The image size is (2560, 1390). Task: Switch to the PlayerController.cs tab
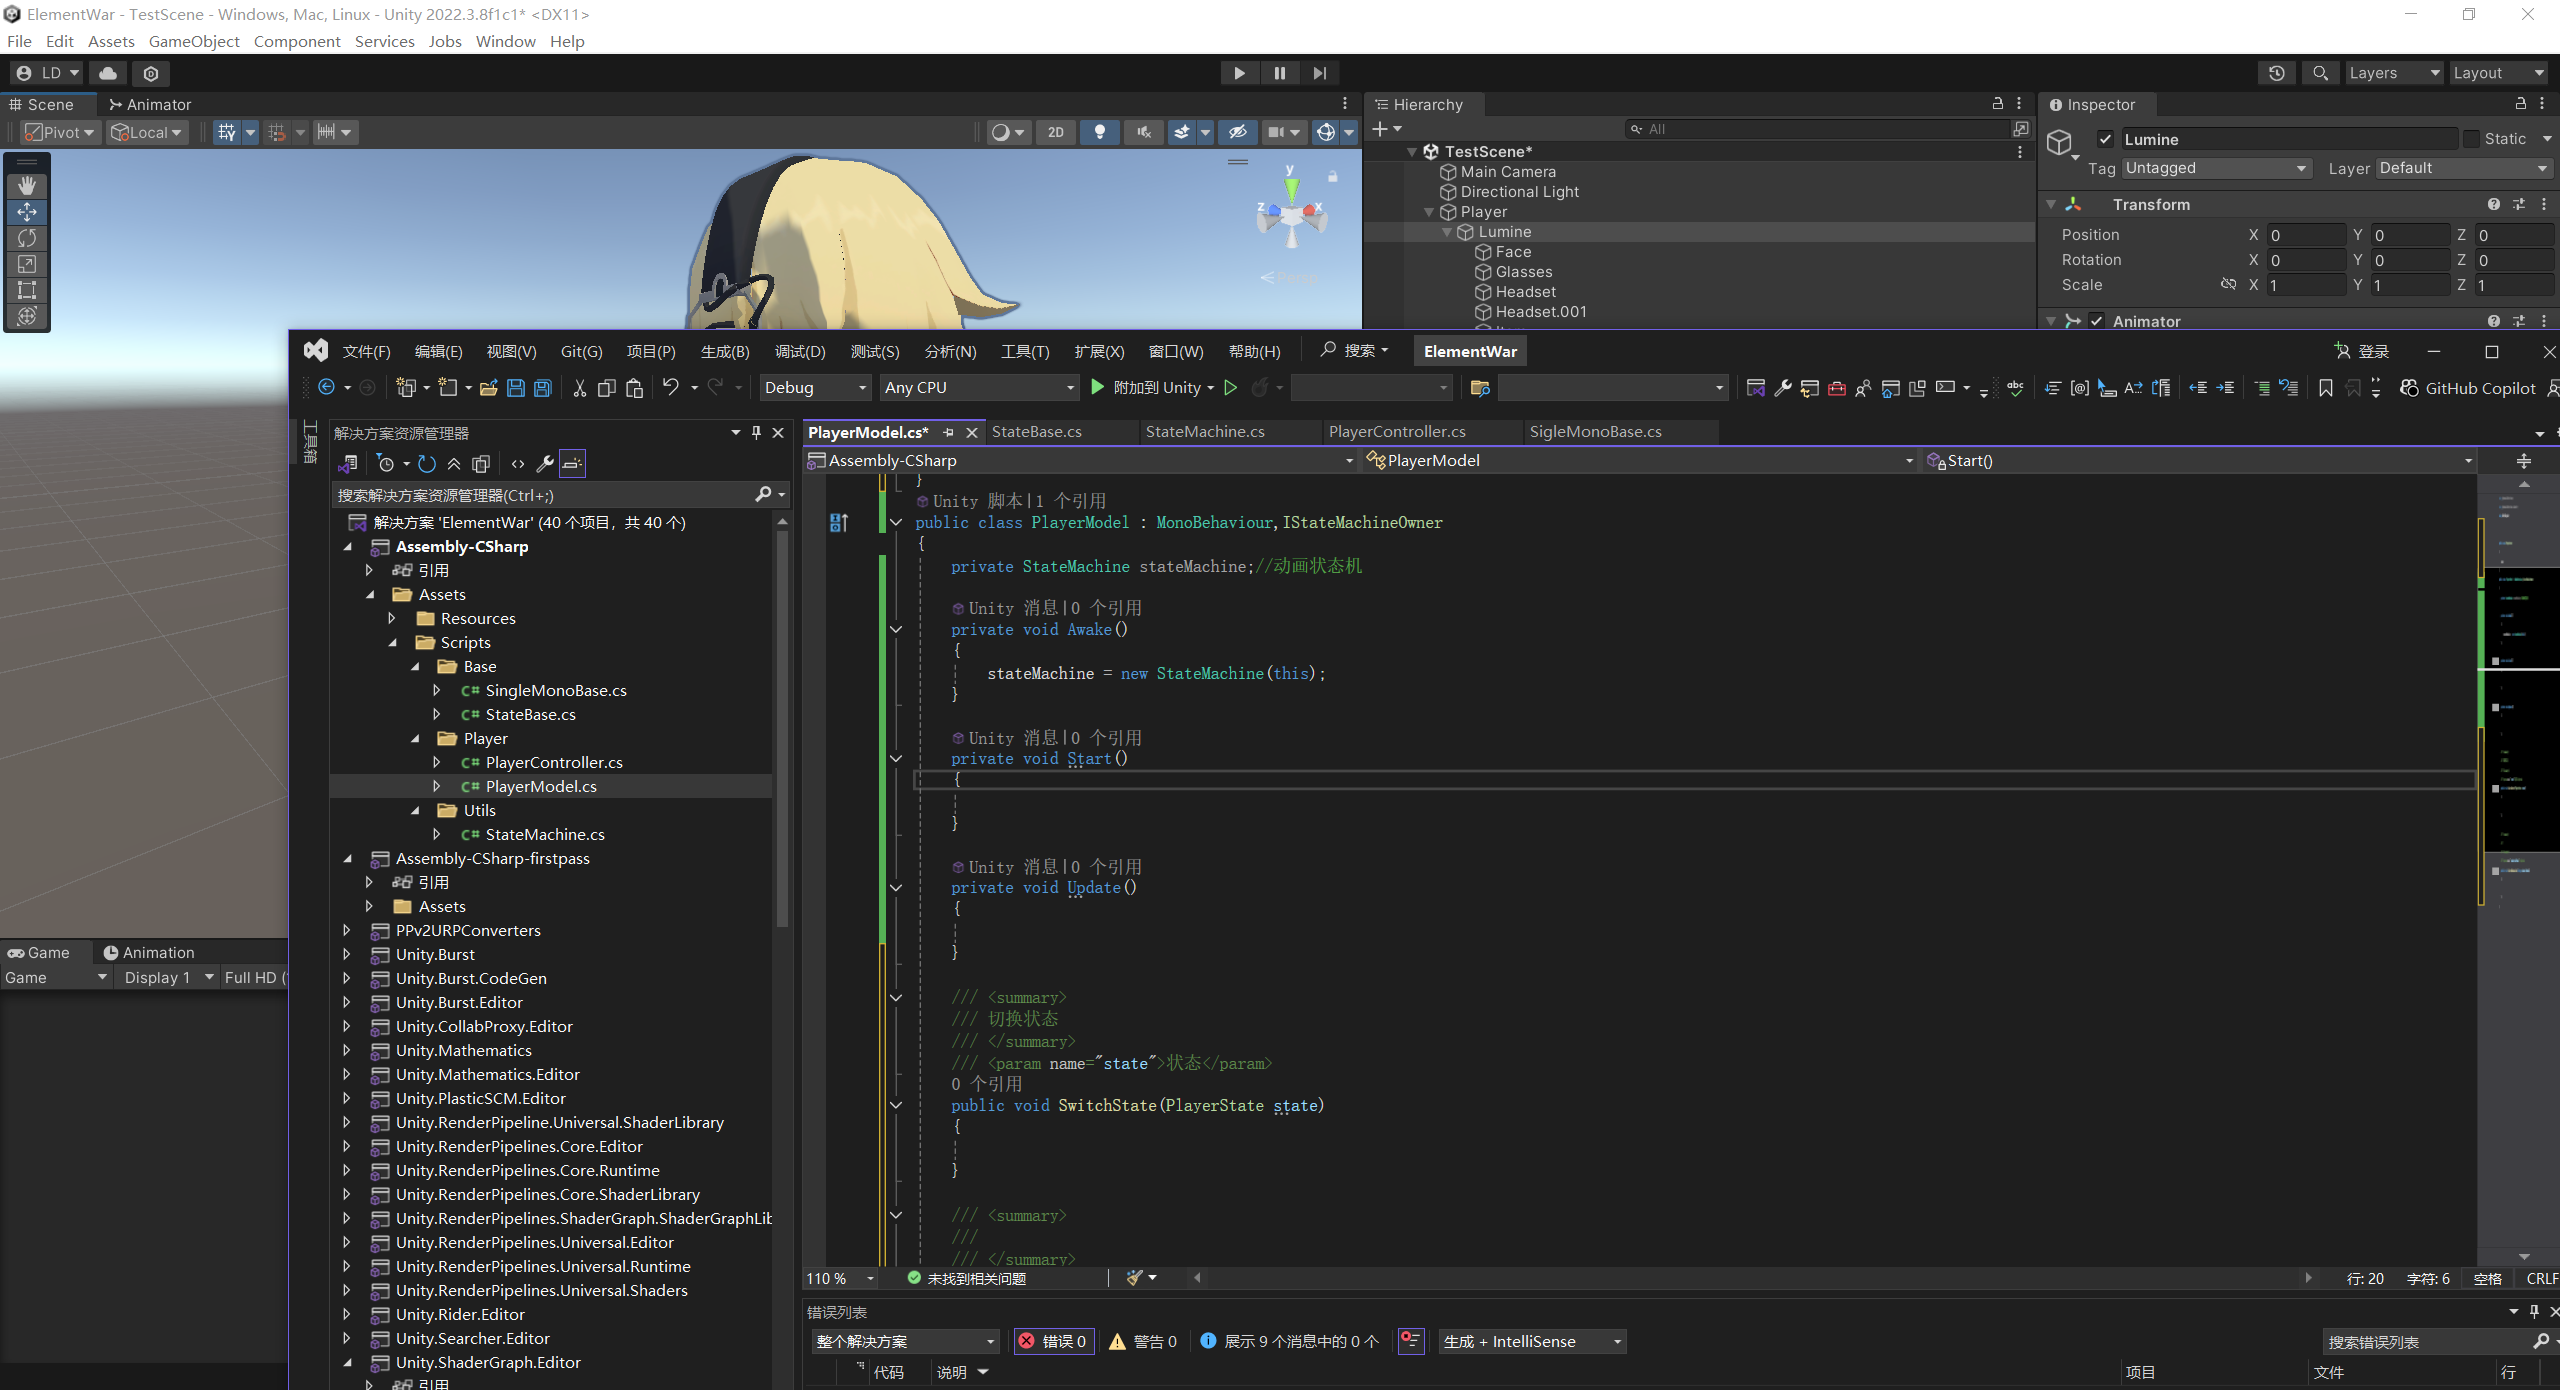(x=1397, y=432)
